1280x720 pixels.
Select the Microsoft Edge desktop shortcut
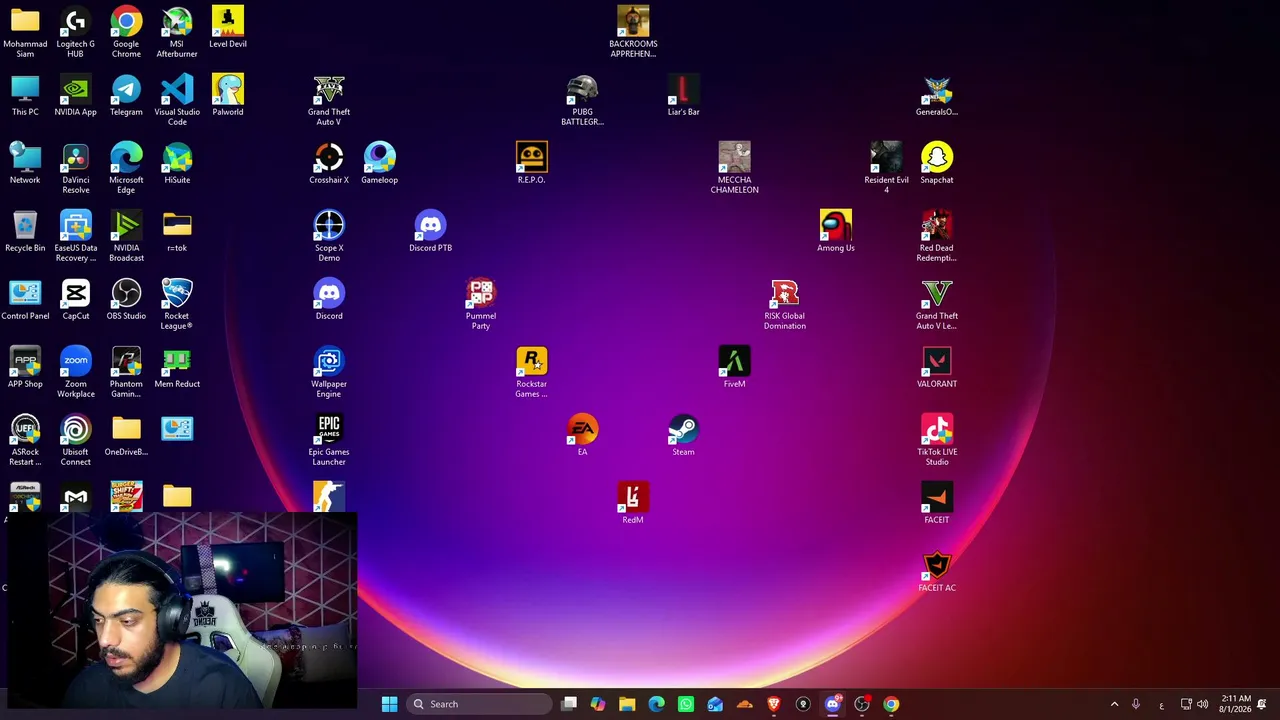point(126,168)
